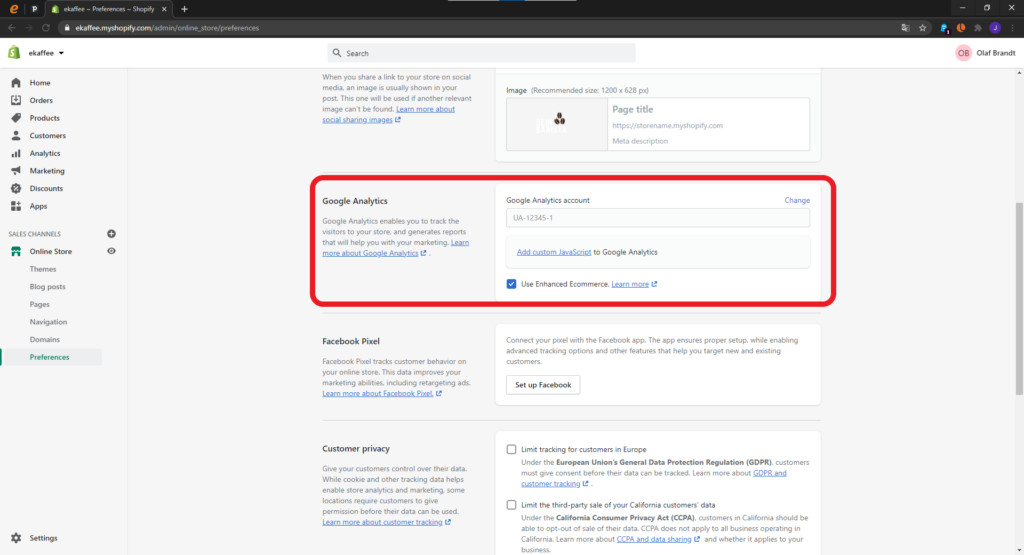Click the Analytics bar chart icon
The height and width of the screenshot is (555, 1024).
tap(16, 153)
